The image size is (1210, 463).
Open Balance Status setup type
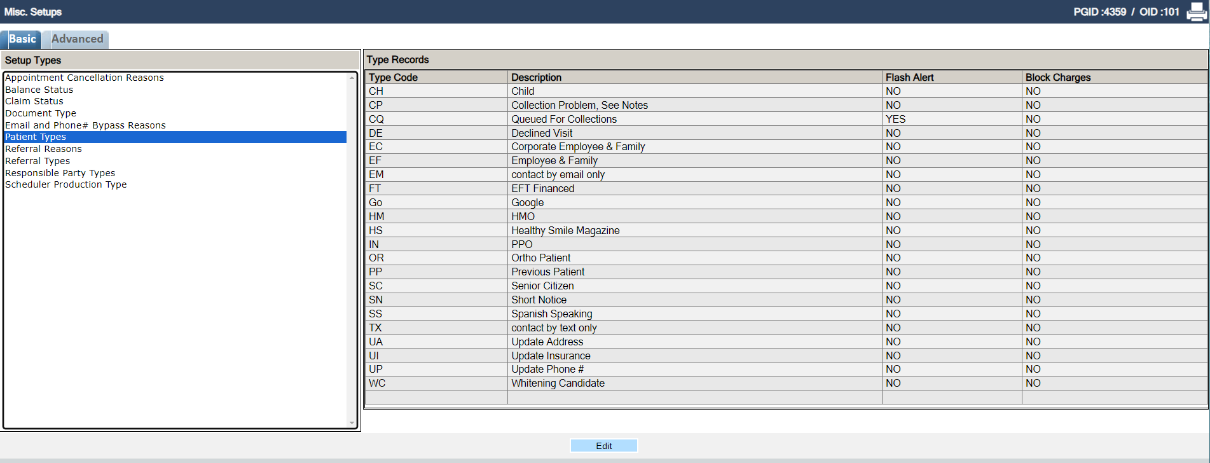coord(38,90)
